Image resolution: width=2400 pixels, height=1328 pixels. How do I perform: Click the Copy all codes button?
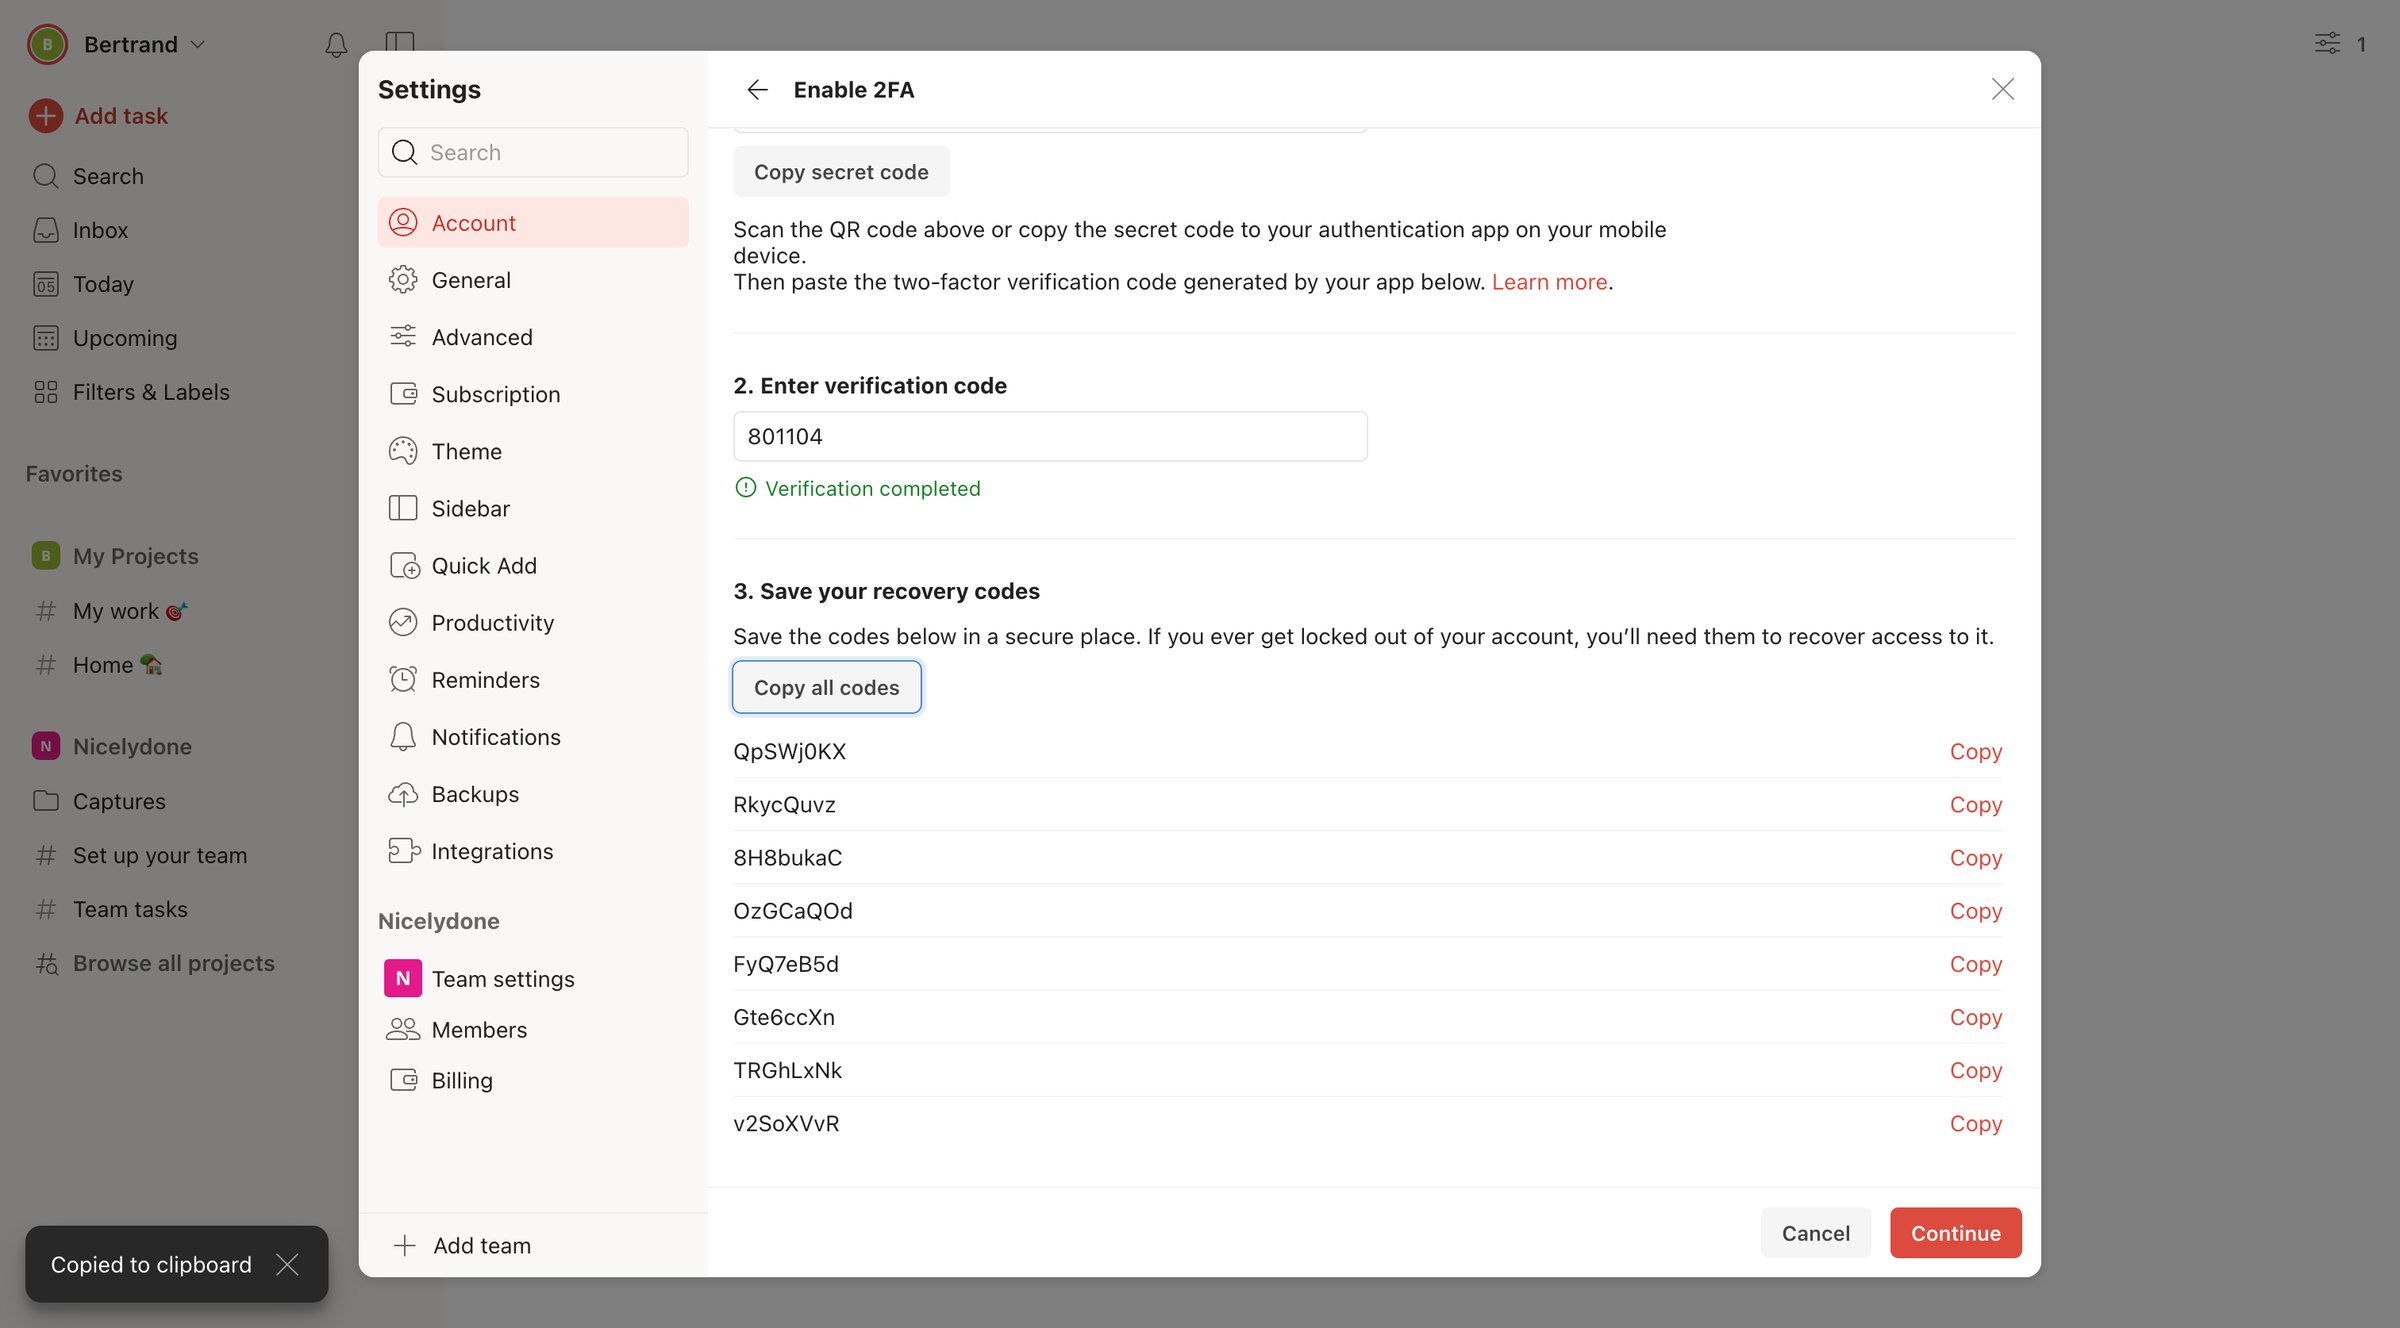(826, 688)
